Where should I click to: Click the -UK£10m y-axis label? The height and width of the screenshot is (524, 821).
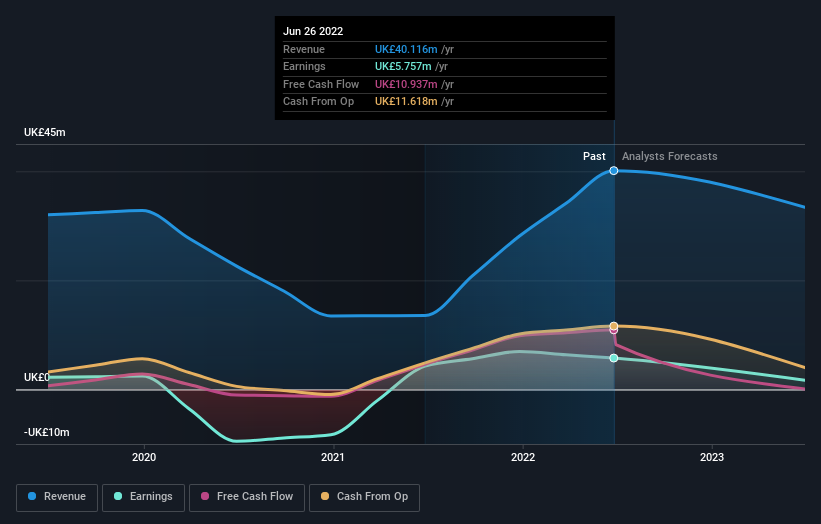tap(47, 432)
